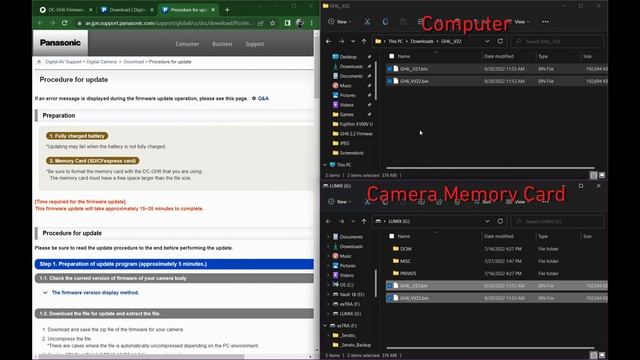Follow Download breadcrumb link

(x=134, y=62)
